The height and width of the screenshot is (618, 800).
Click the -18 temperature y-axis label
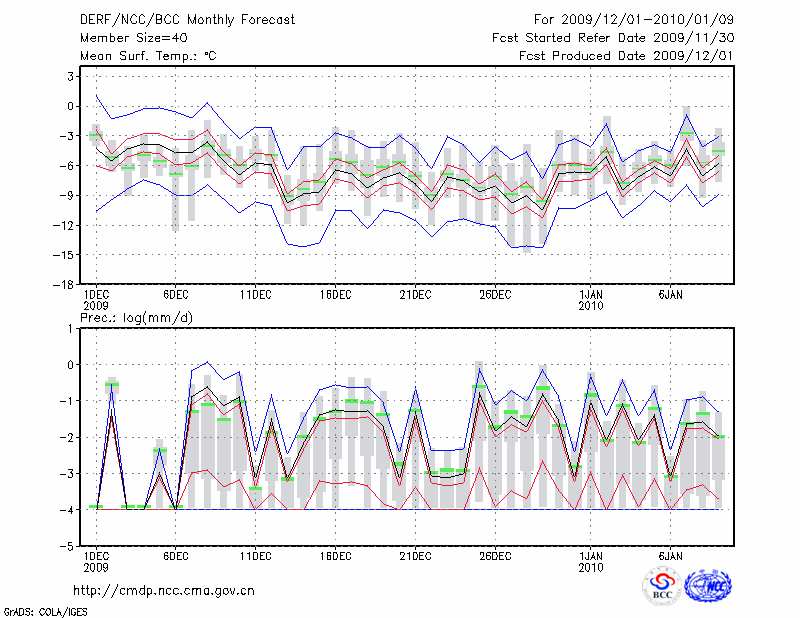[63, 285]
